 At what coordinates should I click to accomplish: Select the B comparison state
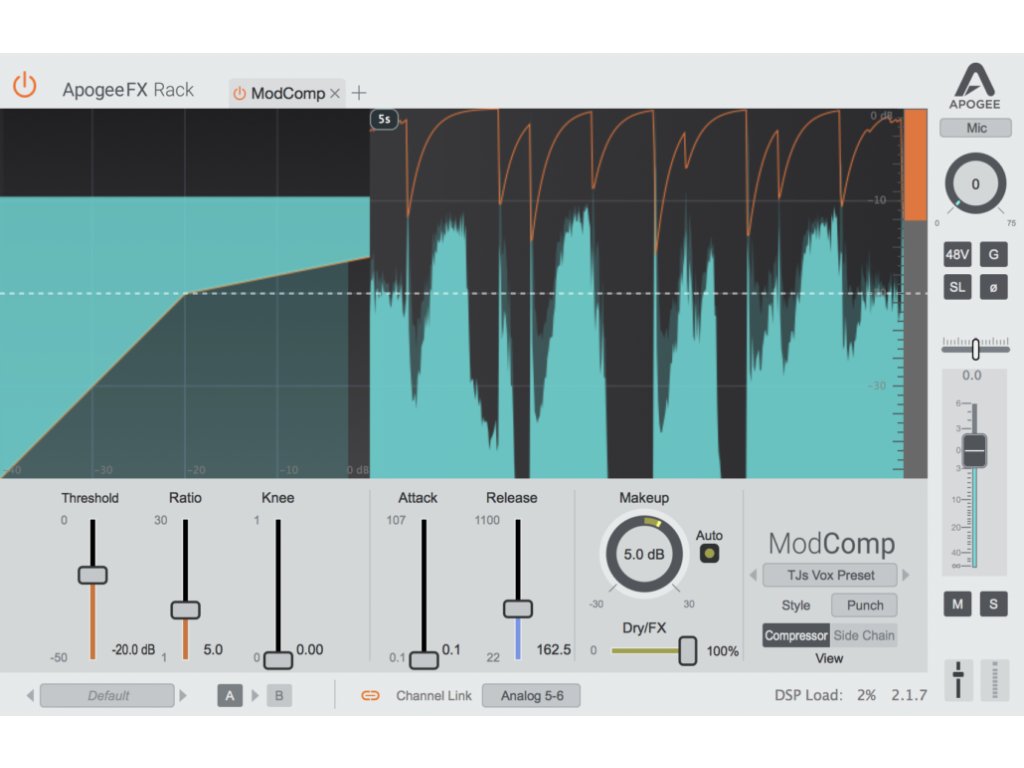(279, 696)
